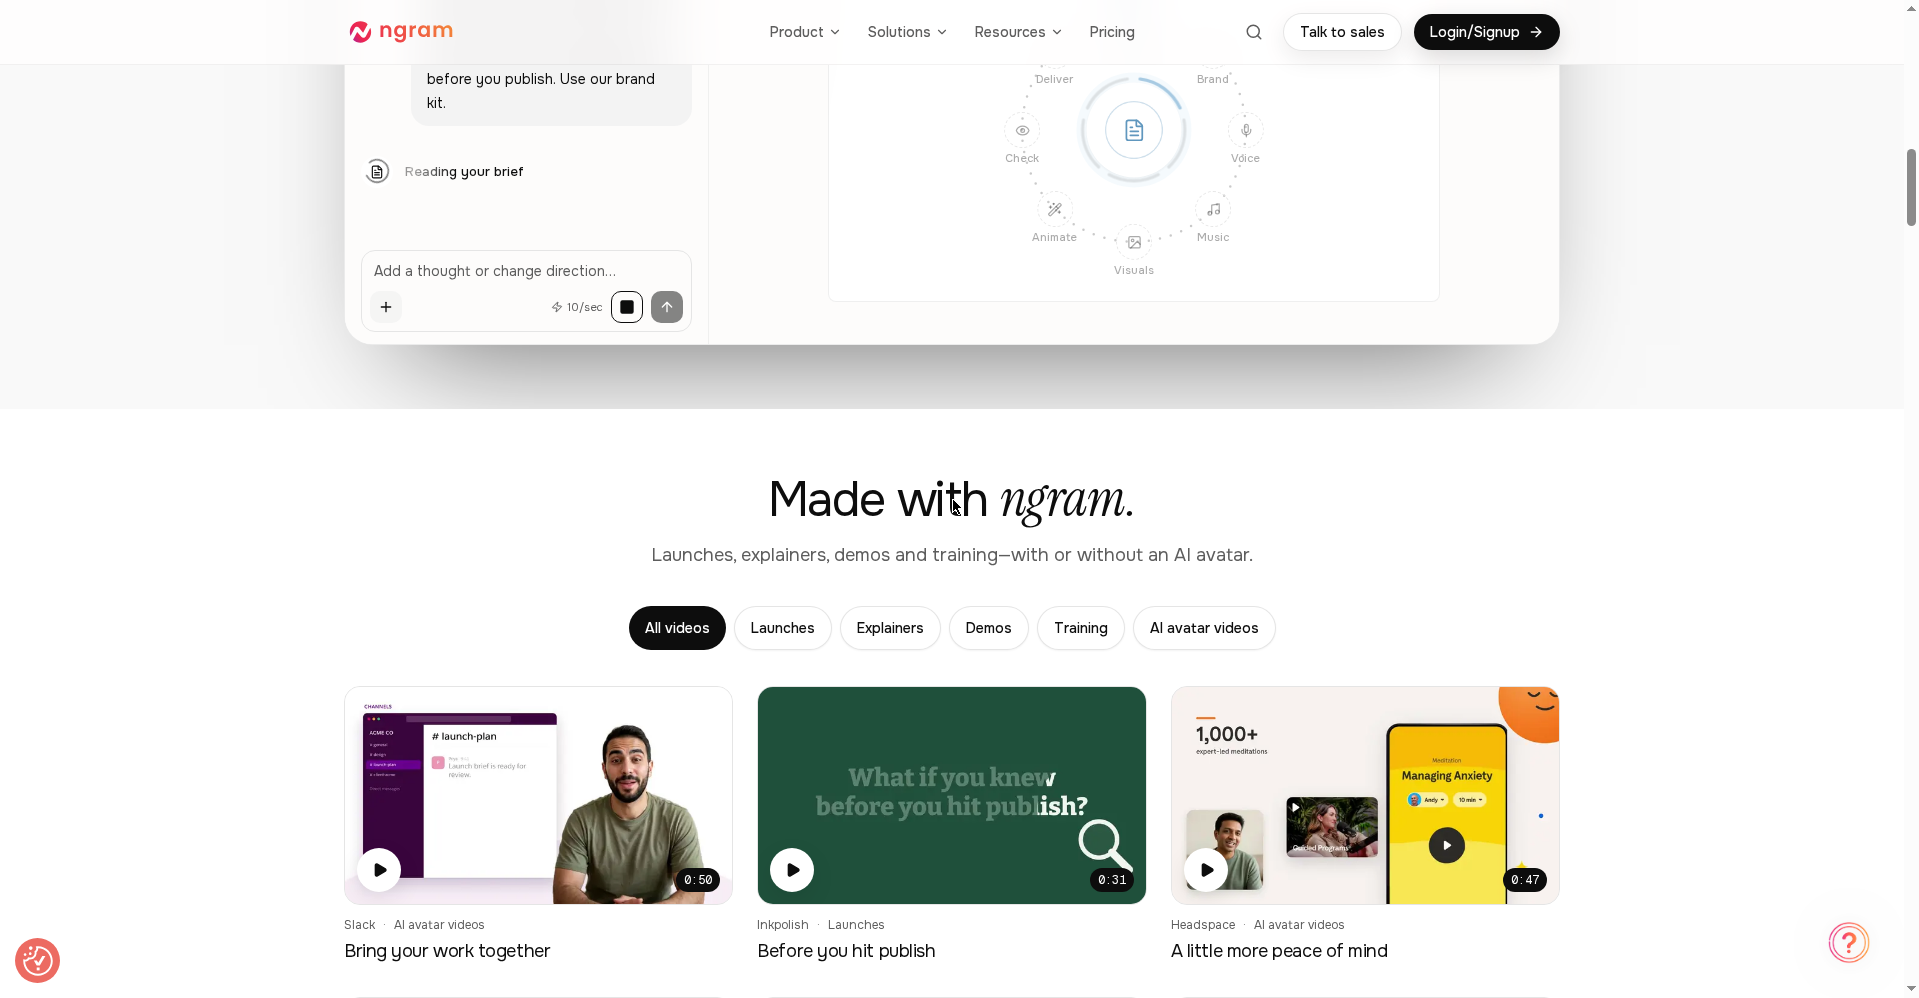Click the search magnifier icon in navbar

1253,32
